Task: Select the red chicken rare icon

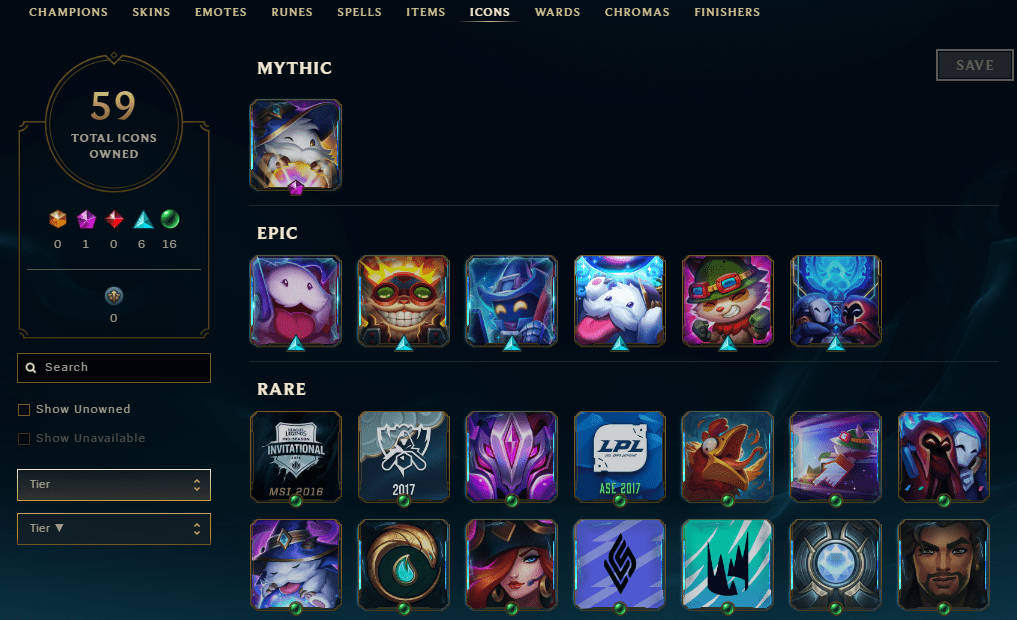Action: [x=728, y=457]
